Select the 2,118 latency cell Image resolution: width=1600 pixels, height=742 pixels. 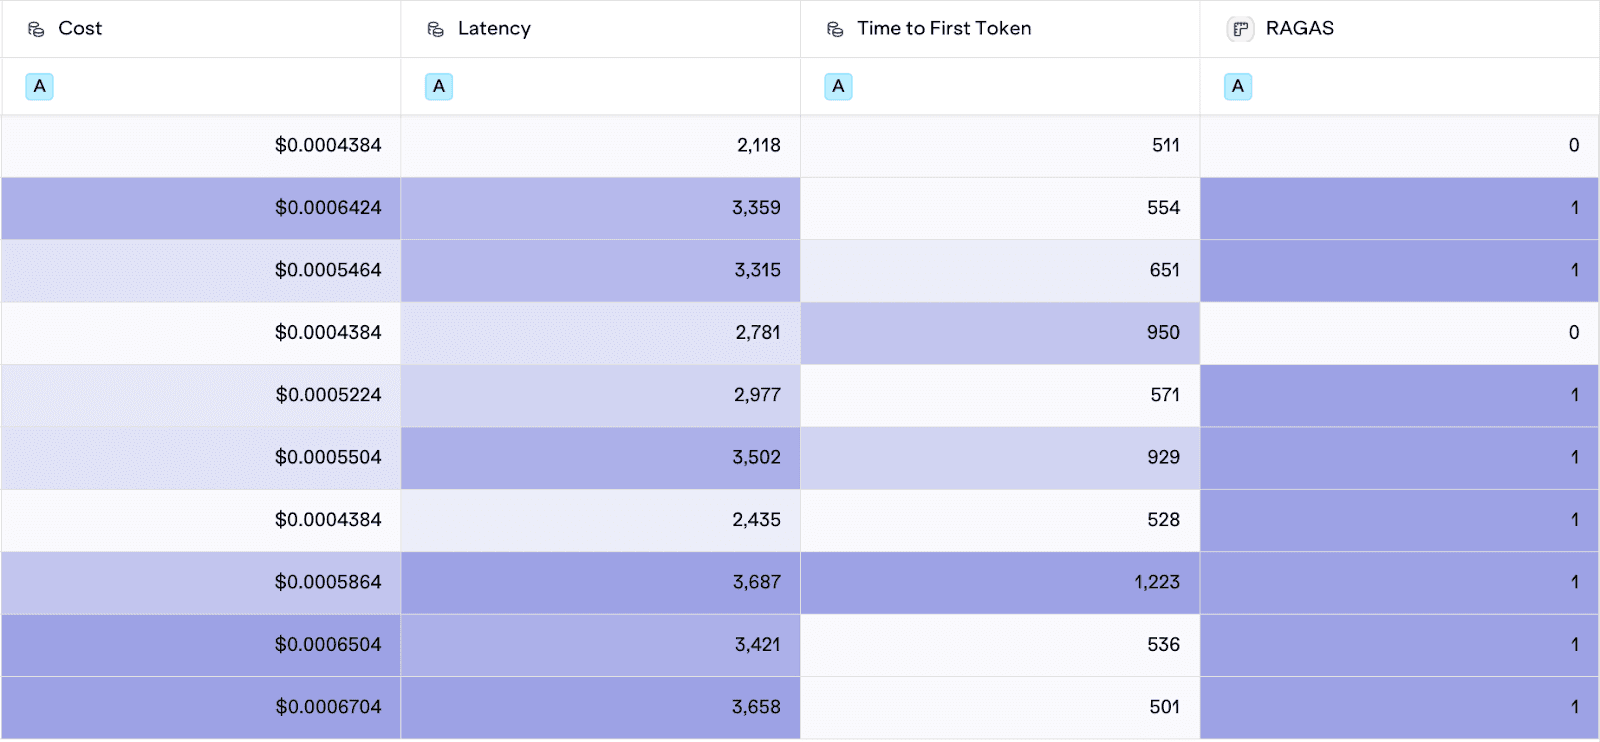[758, 146]
